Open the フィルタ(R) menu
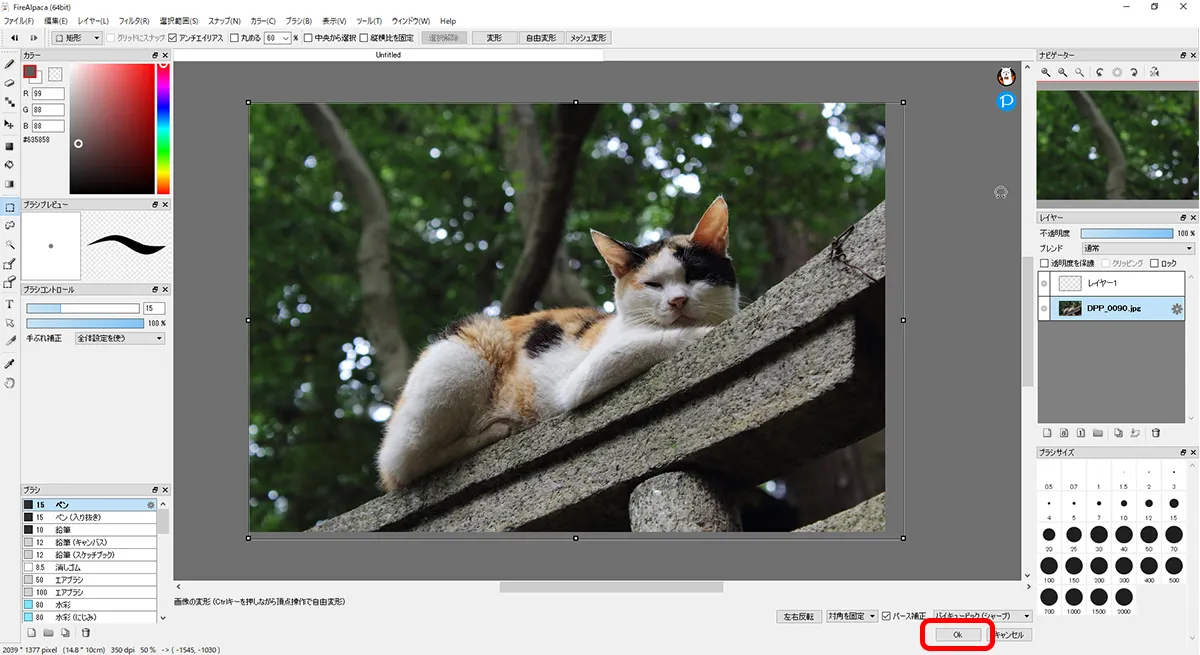 pos(134,21)
